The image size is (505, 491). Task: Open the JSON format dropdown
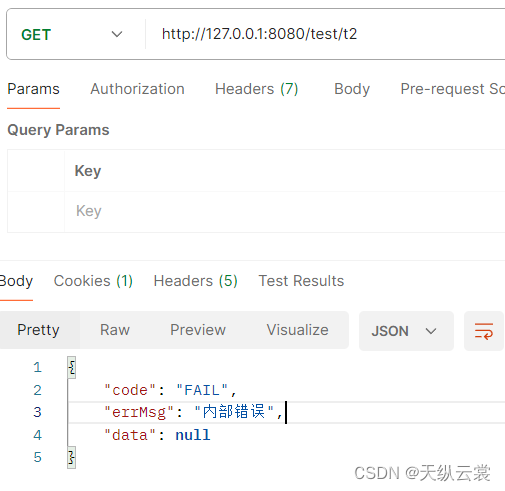[406, 331]
